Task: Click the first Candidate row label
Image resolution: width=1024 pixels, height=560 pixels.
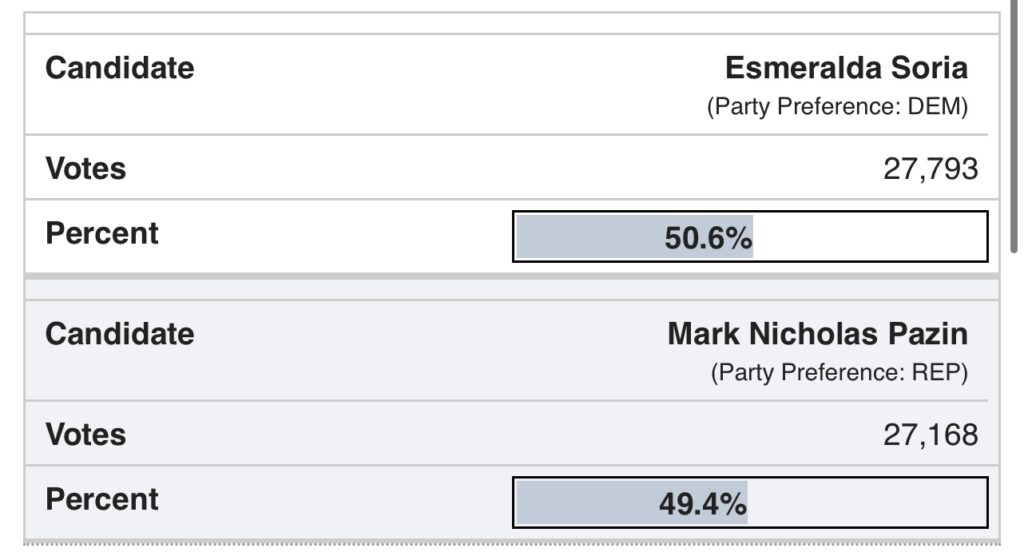Action: click(x=120, y=68)
